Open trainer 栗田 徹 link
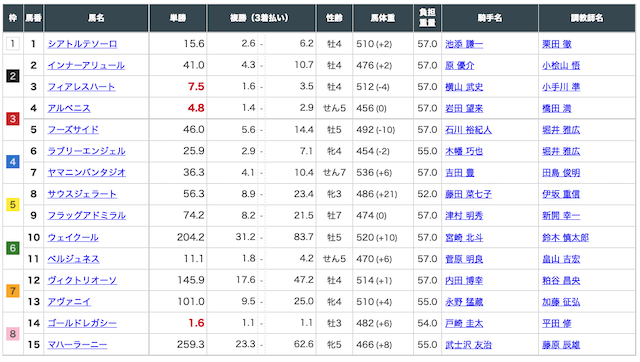The image size is (640, 362). (x=557, y=44)
